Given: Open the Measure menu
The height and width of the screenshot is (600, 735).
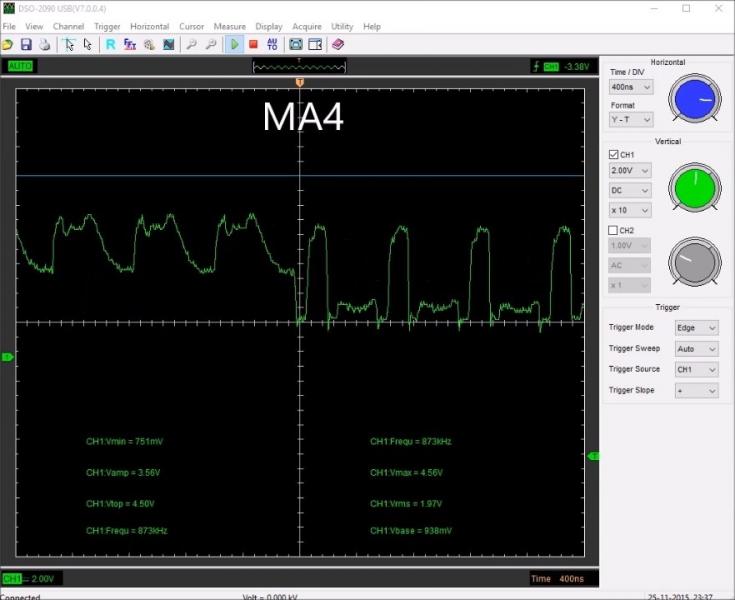Looking at the screenshot, I should point(229,26).
